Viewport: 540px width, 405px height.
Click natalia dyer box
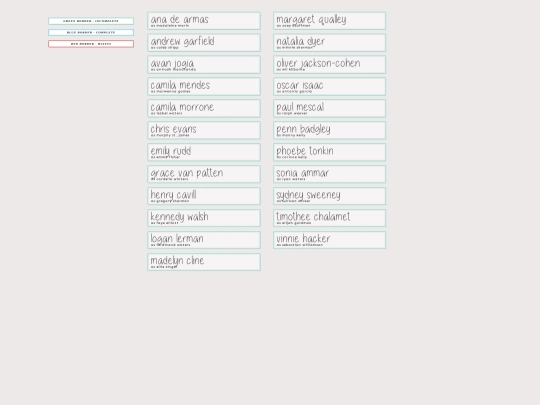[x=330, y=43]
